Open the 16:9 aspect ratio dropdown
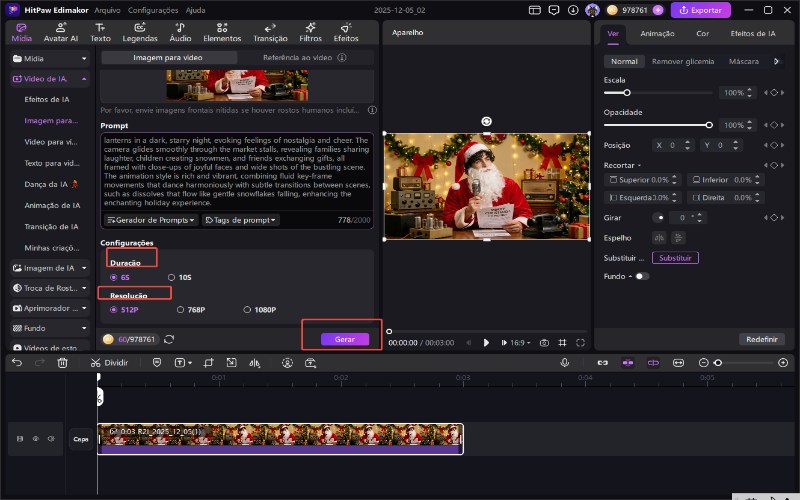 [517, 342]
